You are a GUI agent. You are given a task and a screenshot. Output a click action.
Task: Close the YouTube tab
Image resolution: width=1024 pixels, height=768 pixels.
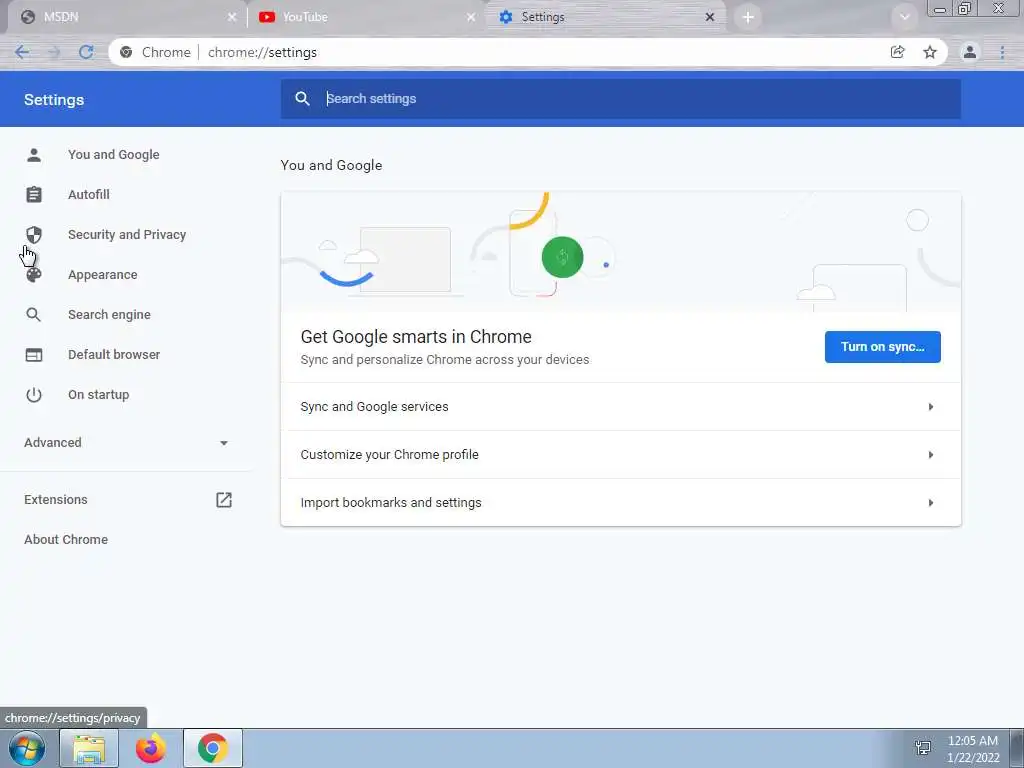click(x=471, y=17)
